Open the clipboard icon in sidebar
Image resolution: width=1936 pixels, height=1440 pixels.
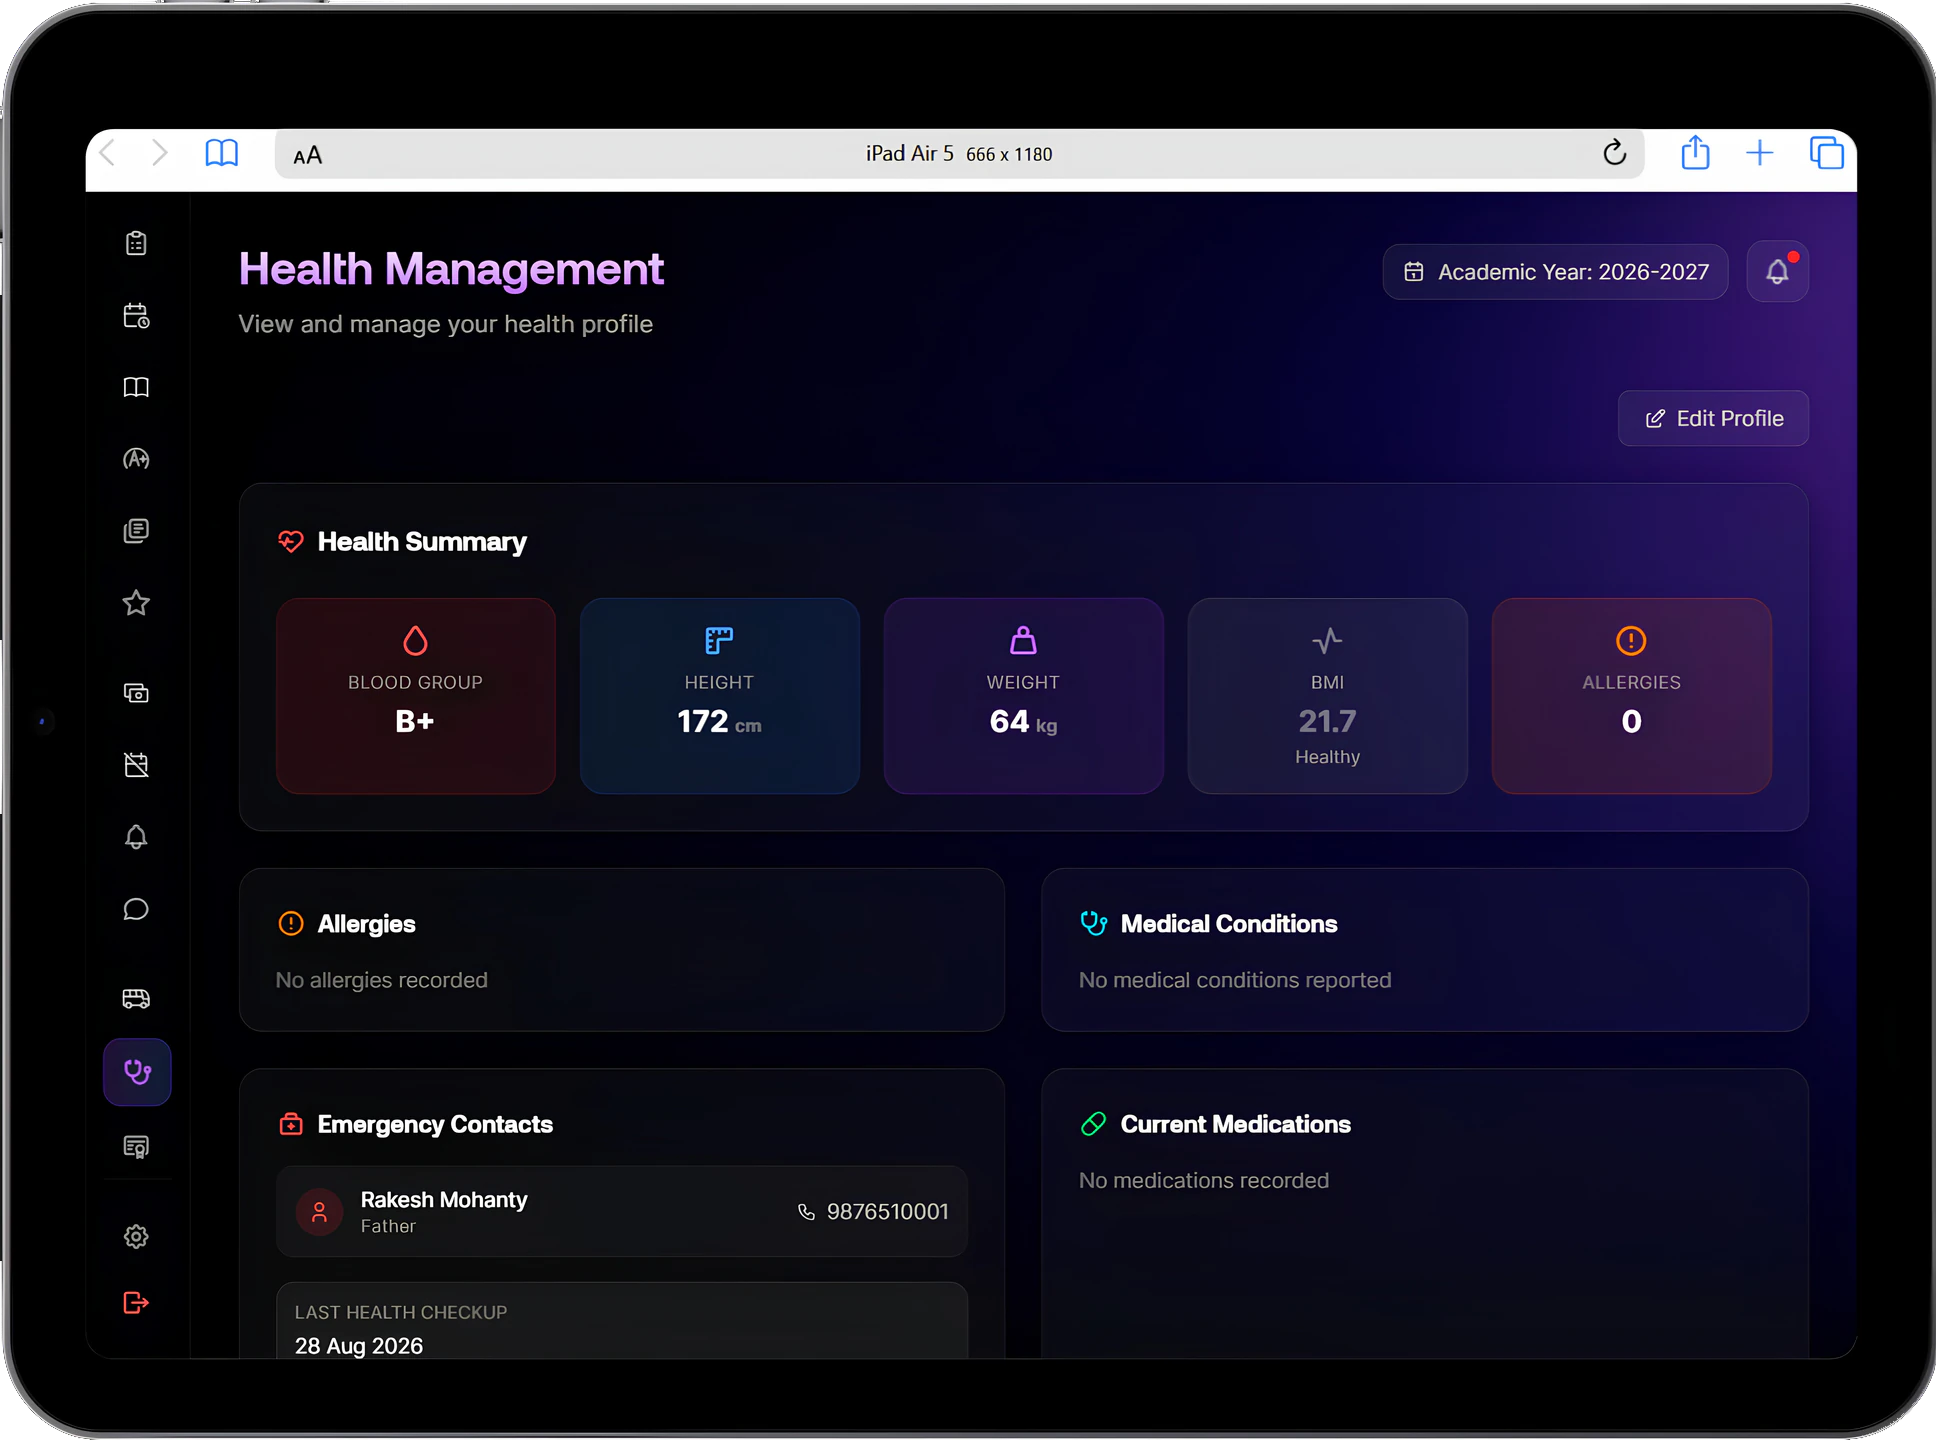click(x=136, y=243)
